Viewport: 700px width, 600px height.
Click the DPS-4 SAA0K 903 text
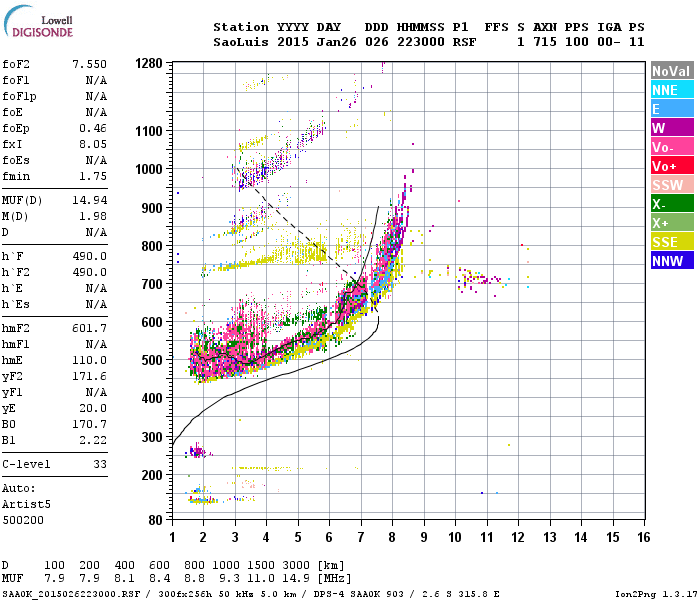tap(358, 594)
